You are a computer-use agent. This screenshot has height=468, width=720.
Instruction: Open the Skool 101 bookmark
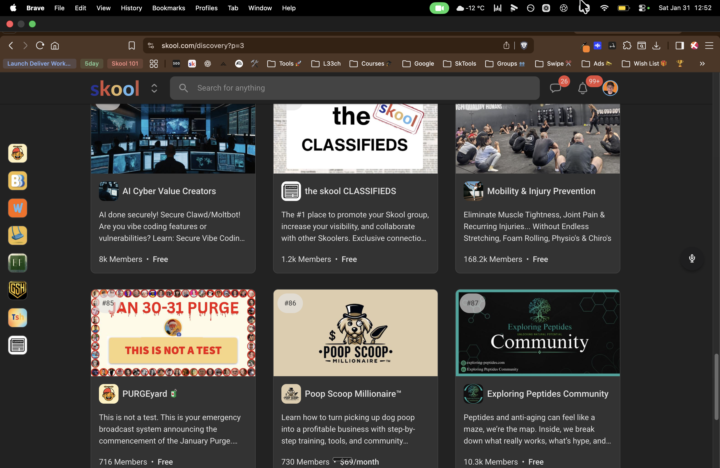124,63
